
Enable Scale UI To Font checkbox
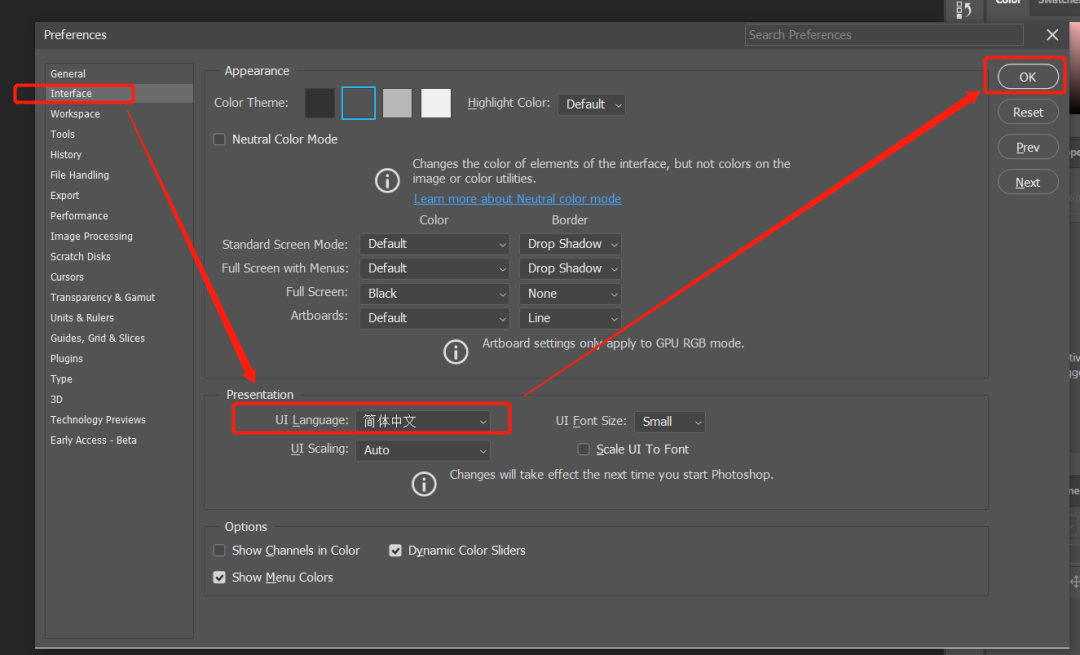584,450
